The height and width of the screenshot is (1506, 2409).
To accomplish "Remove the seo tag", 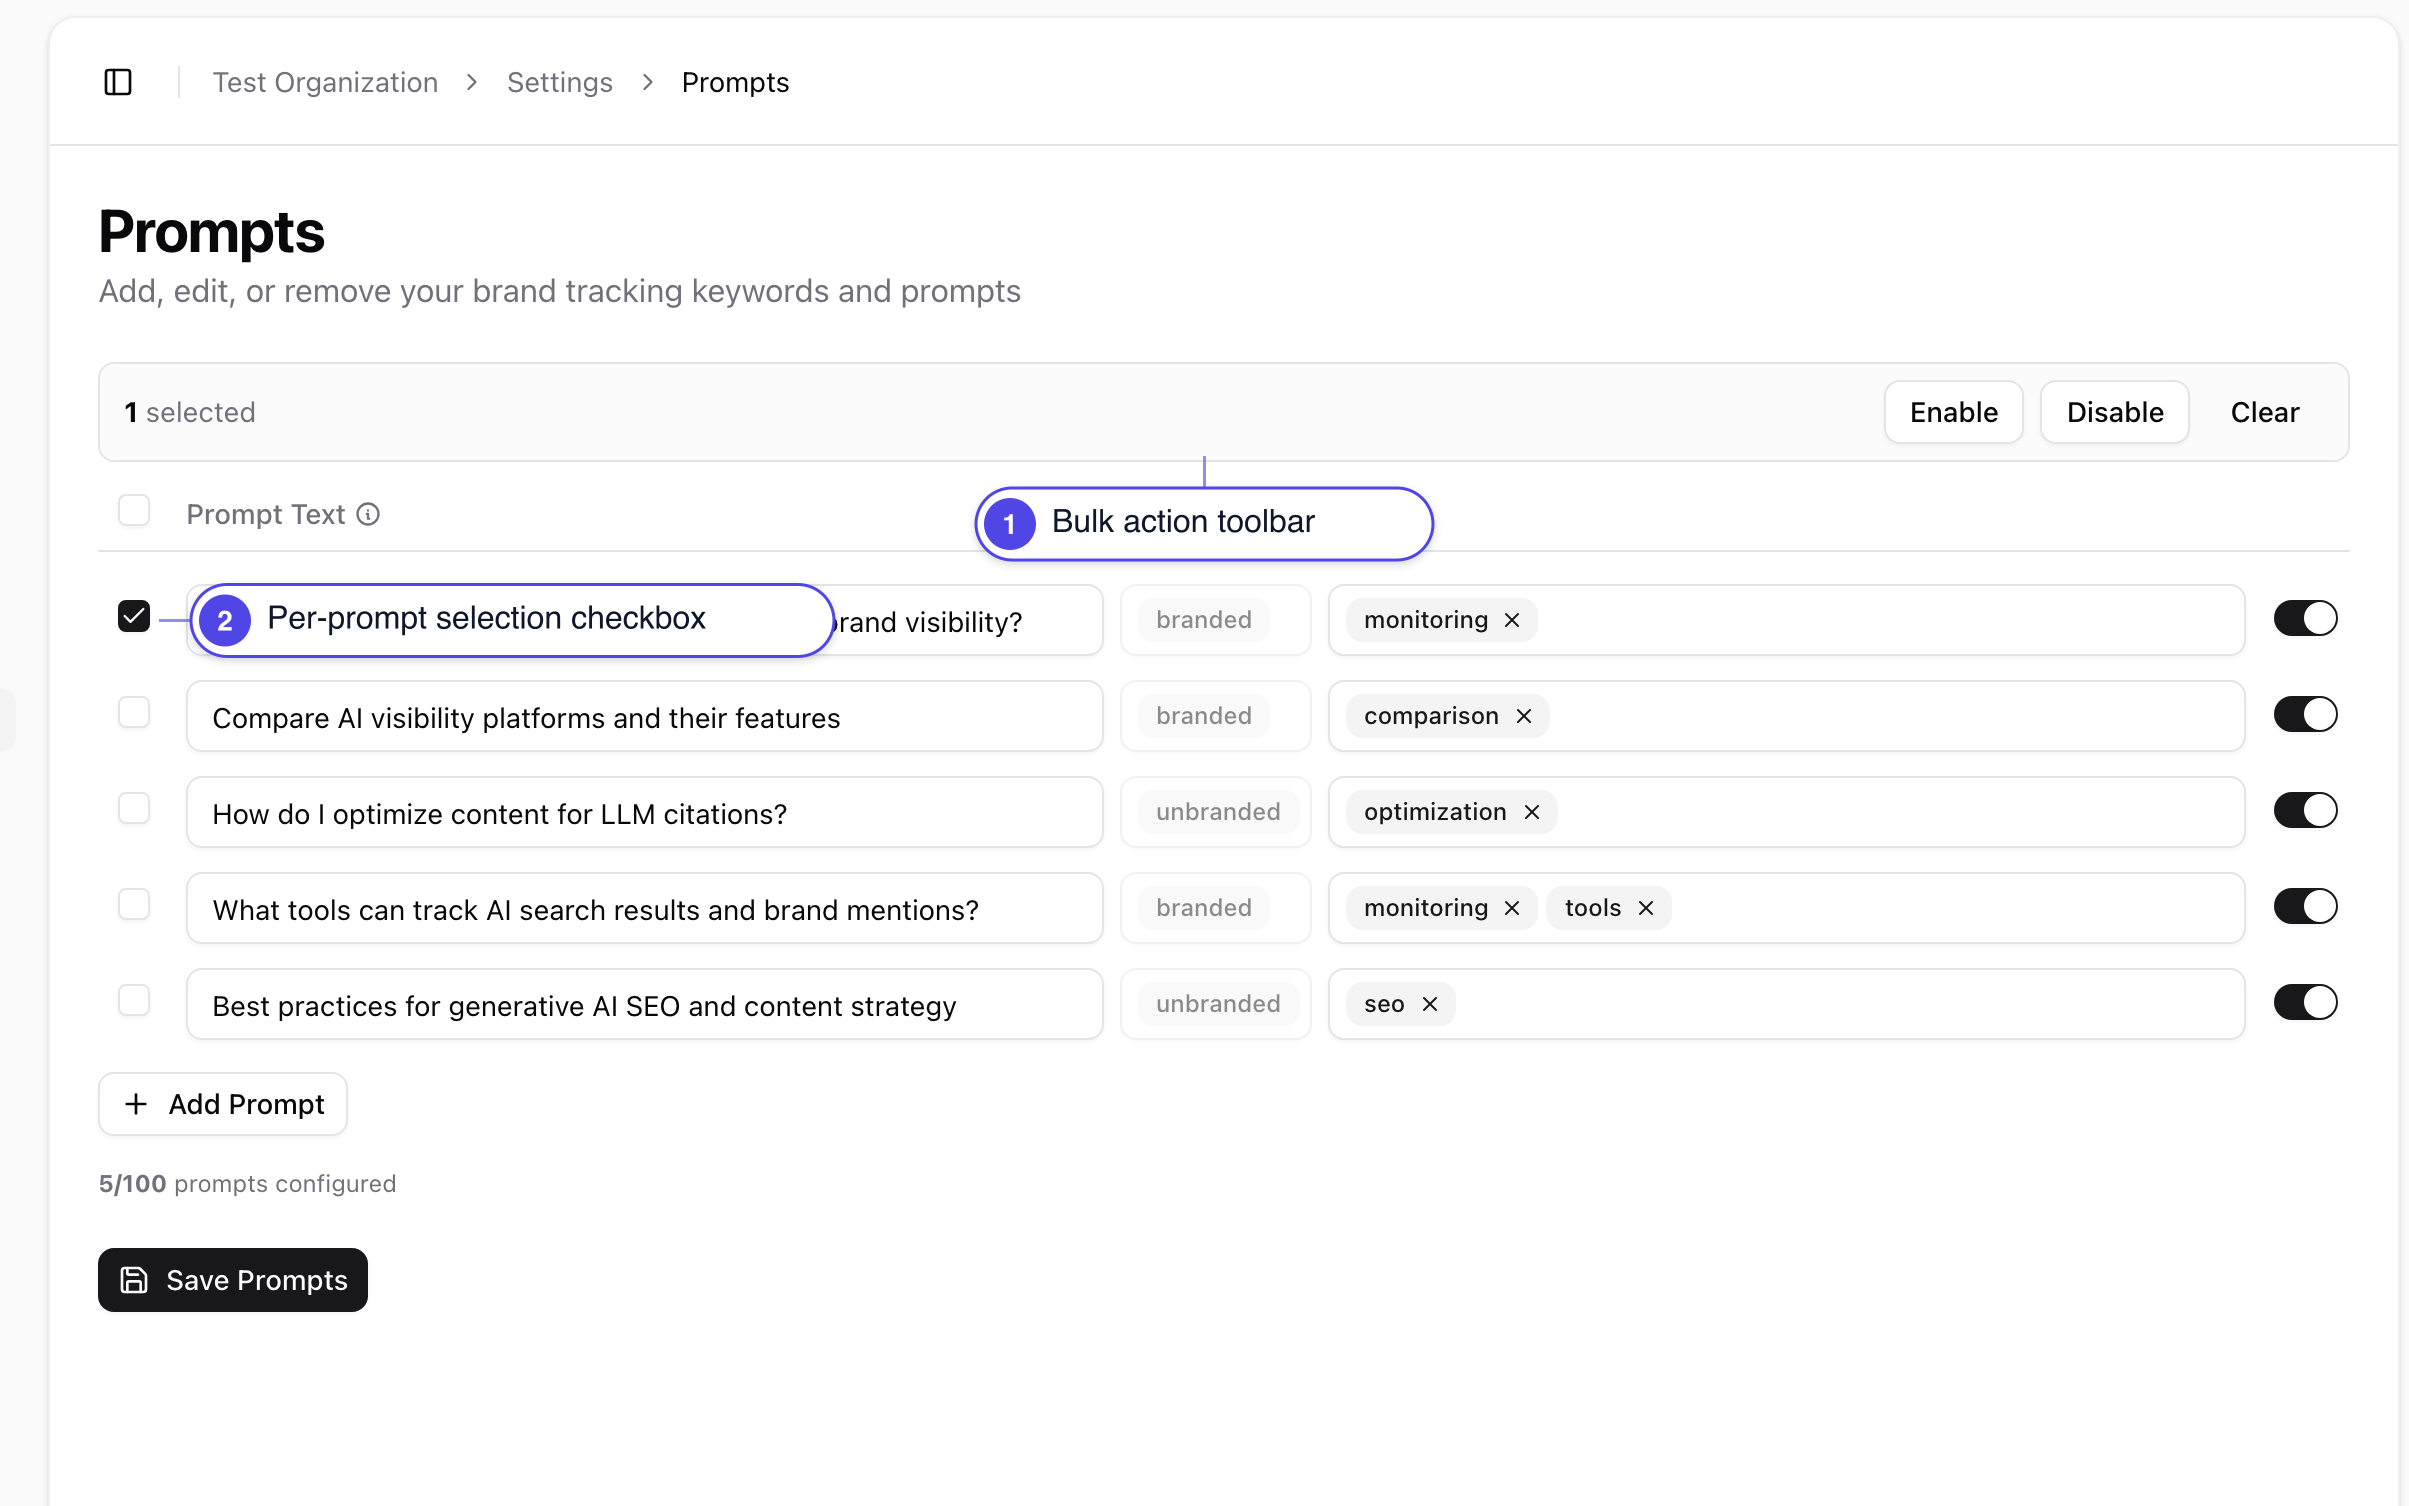I will click(x=1429, y=1004).
